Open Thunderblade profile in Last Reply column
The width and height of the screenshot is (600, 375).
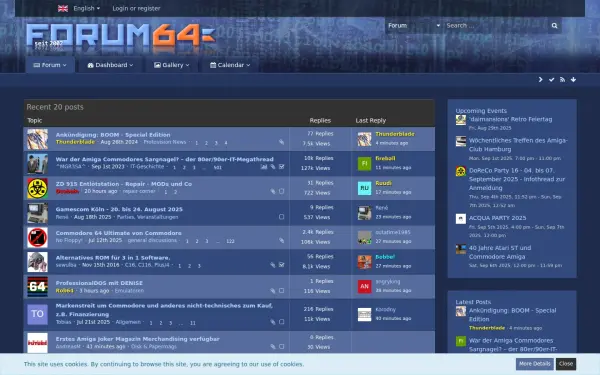pyautogui.click(x=395, y=134)
